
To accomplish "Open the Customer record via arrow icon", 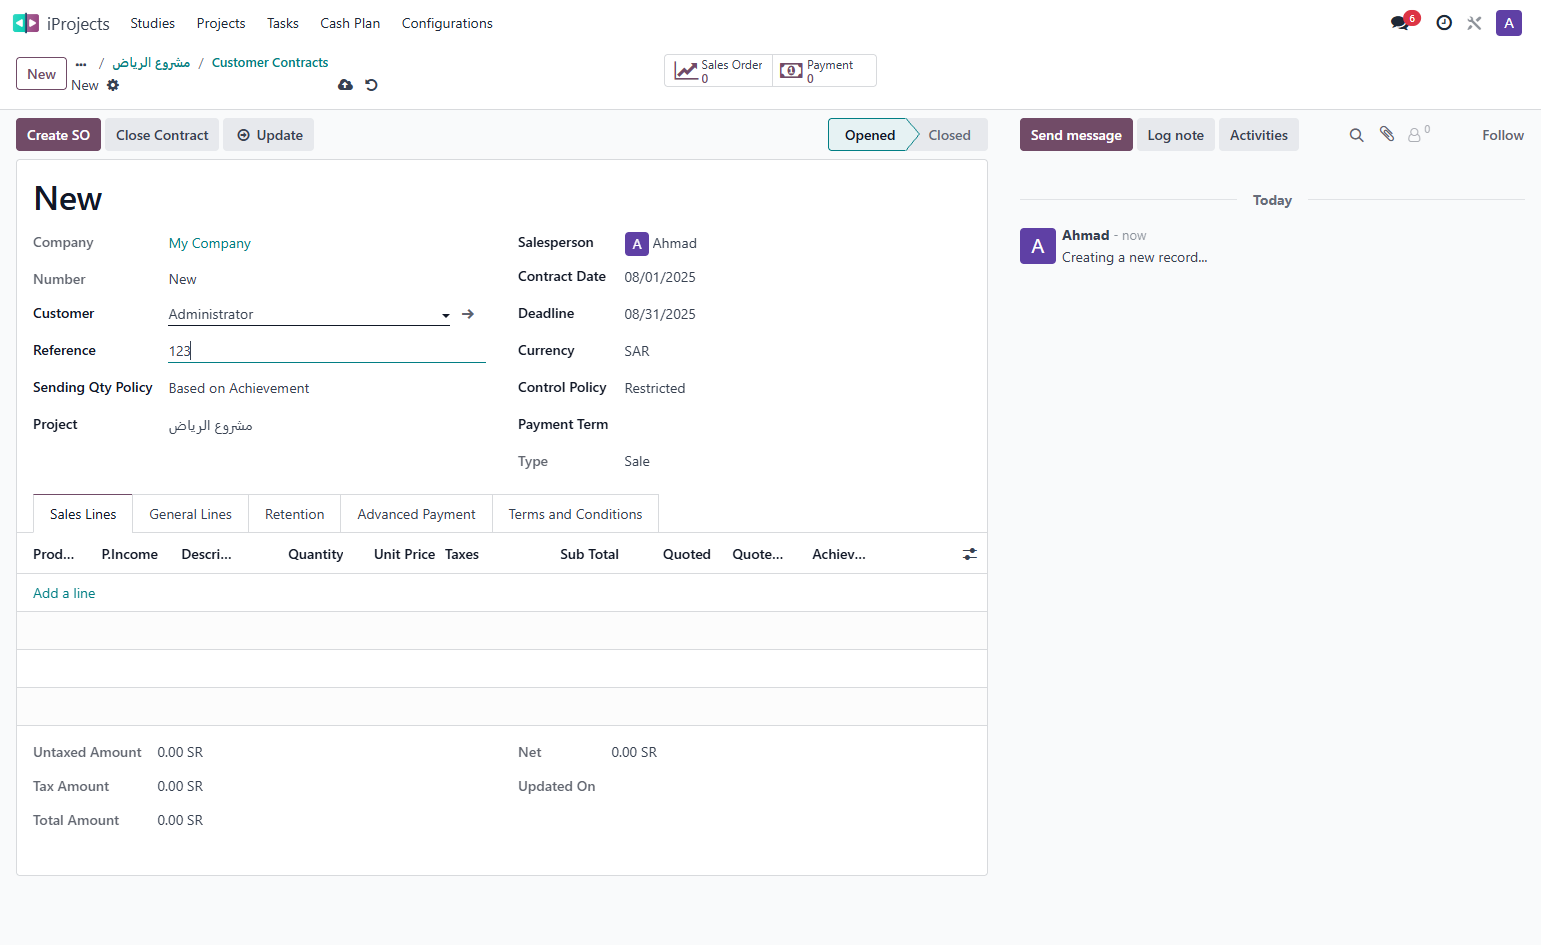I will click(467, 314).
